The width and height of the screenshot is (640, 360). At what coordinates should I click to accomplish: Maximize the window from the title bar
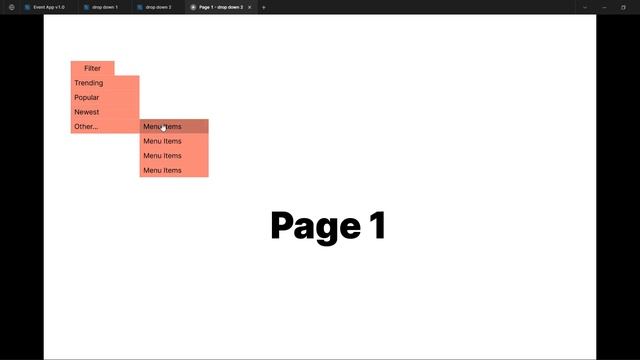(x=623, y=7)
